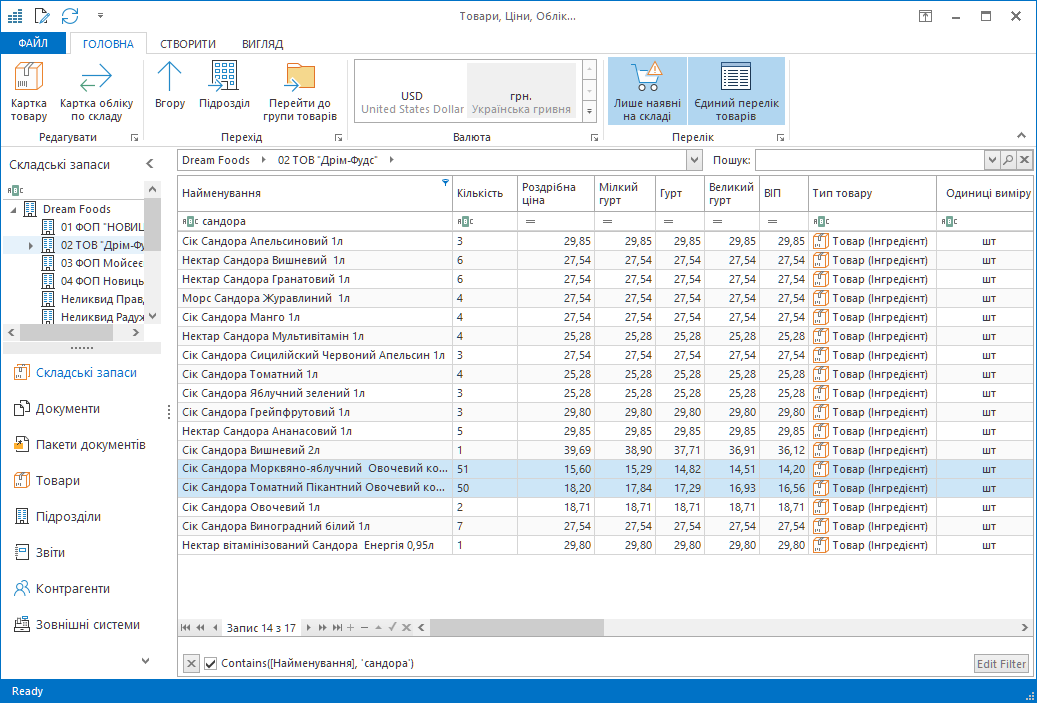Collapse the Dream Foods tree node

(x=13, y=209)
